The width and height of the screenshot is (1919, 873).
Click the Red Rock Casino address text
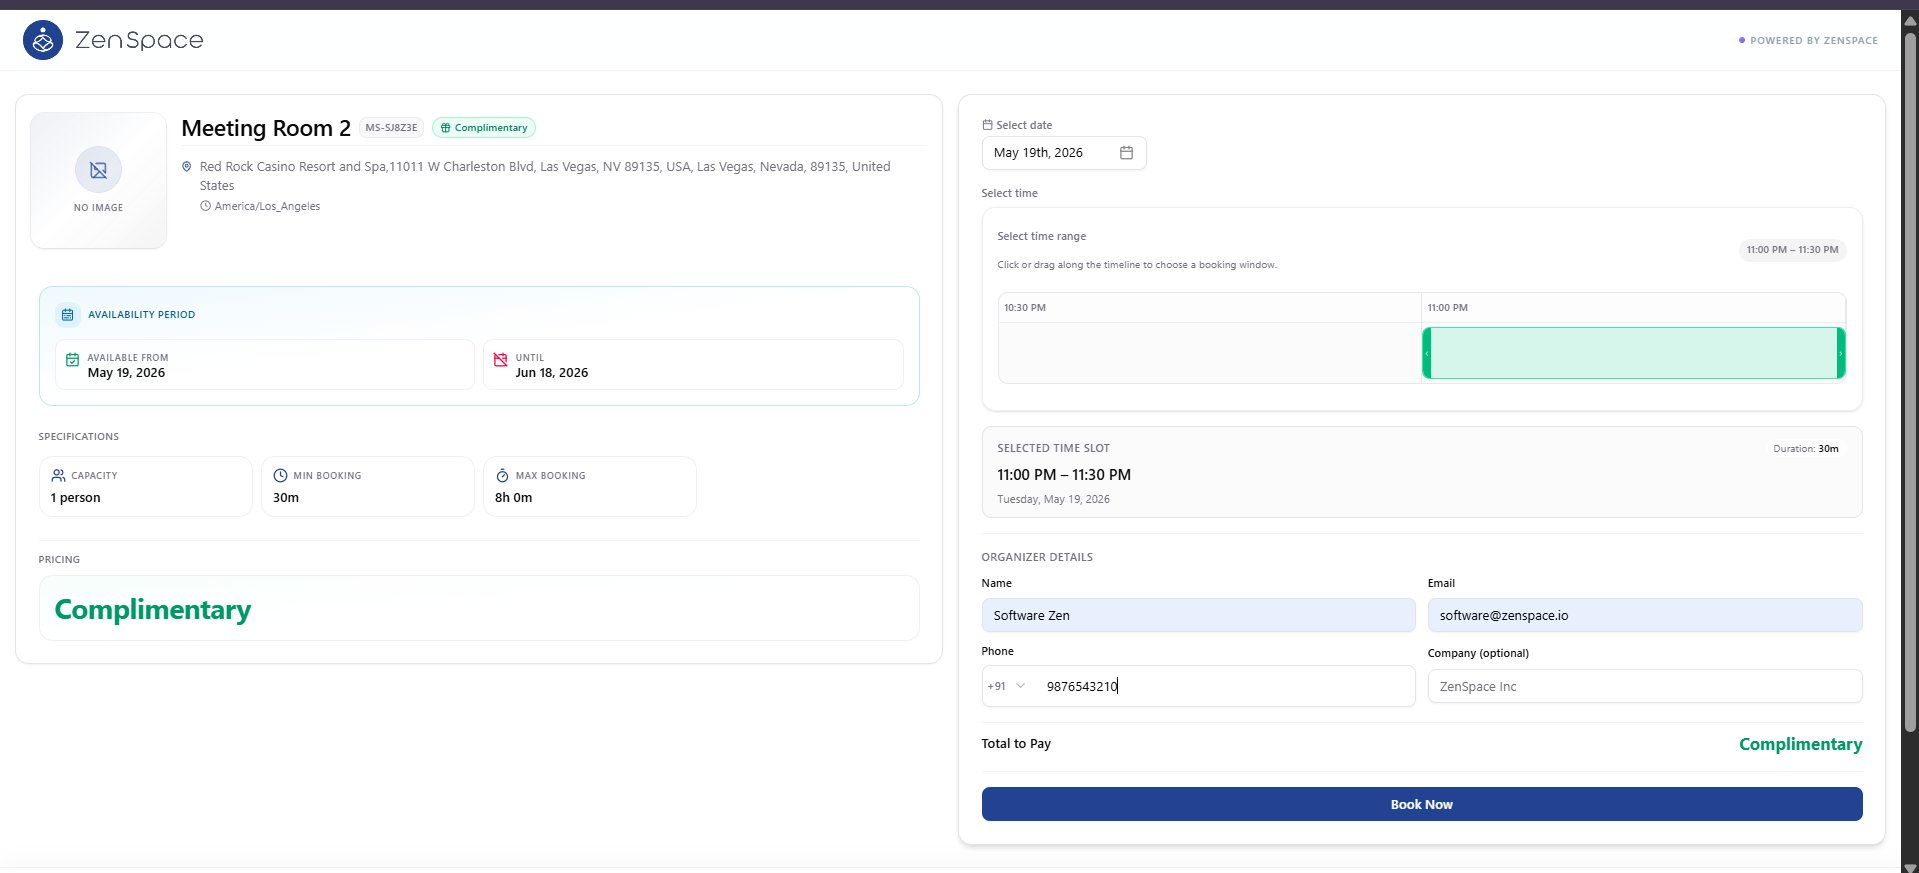[545, 176]
